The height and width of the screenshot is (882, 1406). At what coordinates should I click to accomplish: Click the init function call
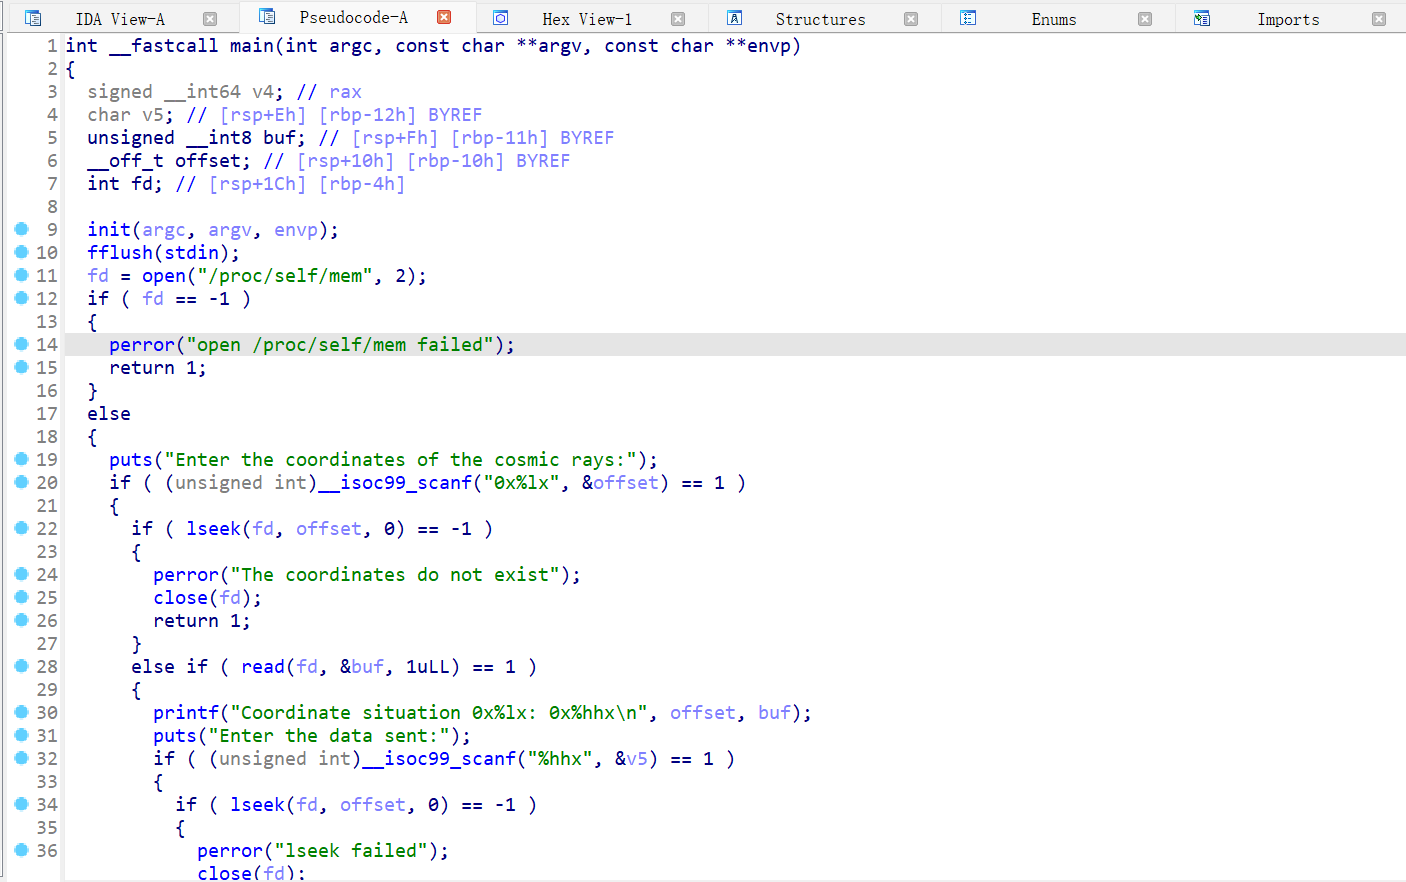click(109, 230)
